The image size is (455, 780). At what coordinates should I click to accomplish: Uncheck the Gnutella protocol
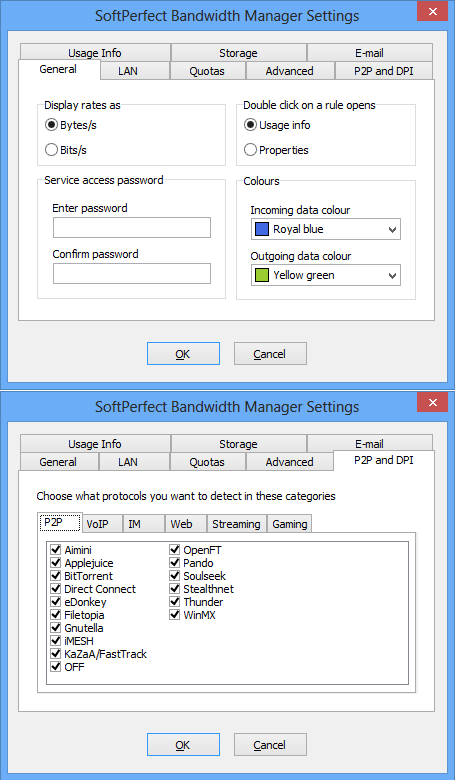[56, 628]
